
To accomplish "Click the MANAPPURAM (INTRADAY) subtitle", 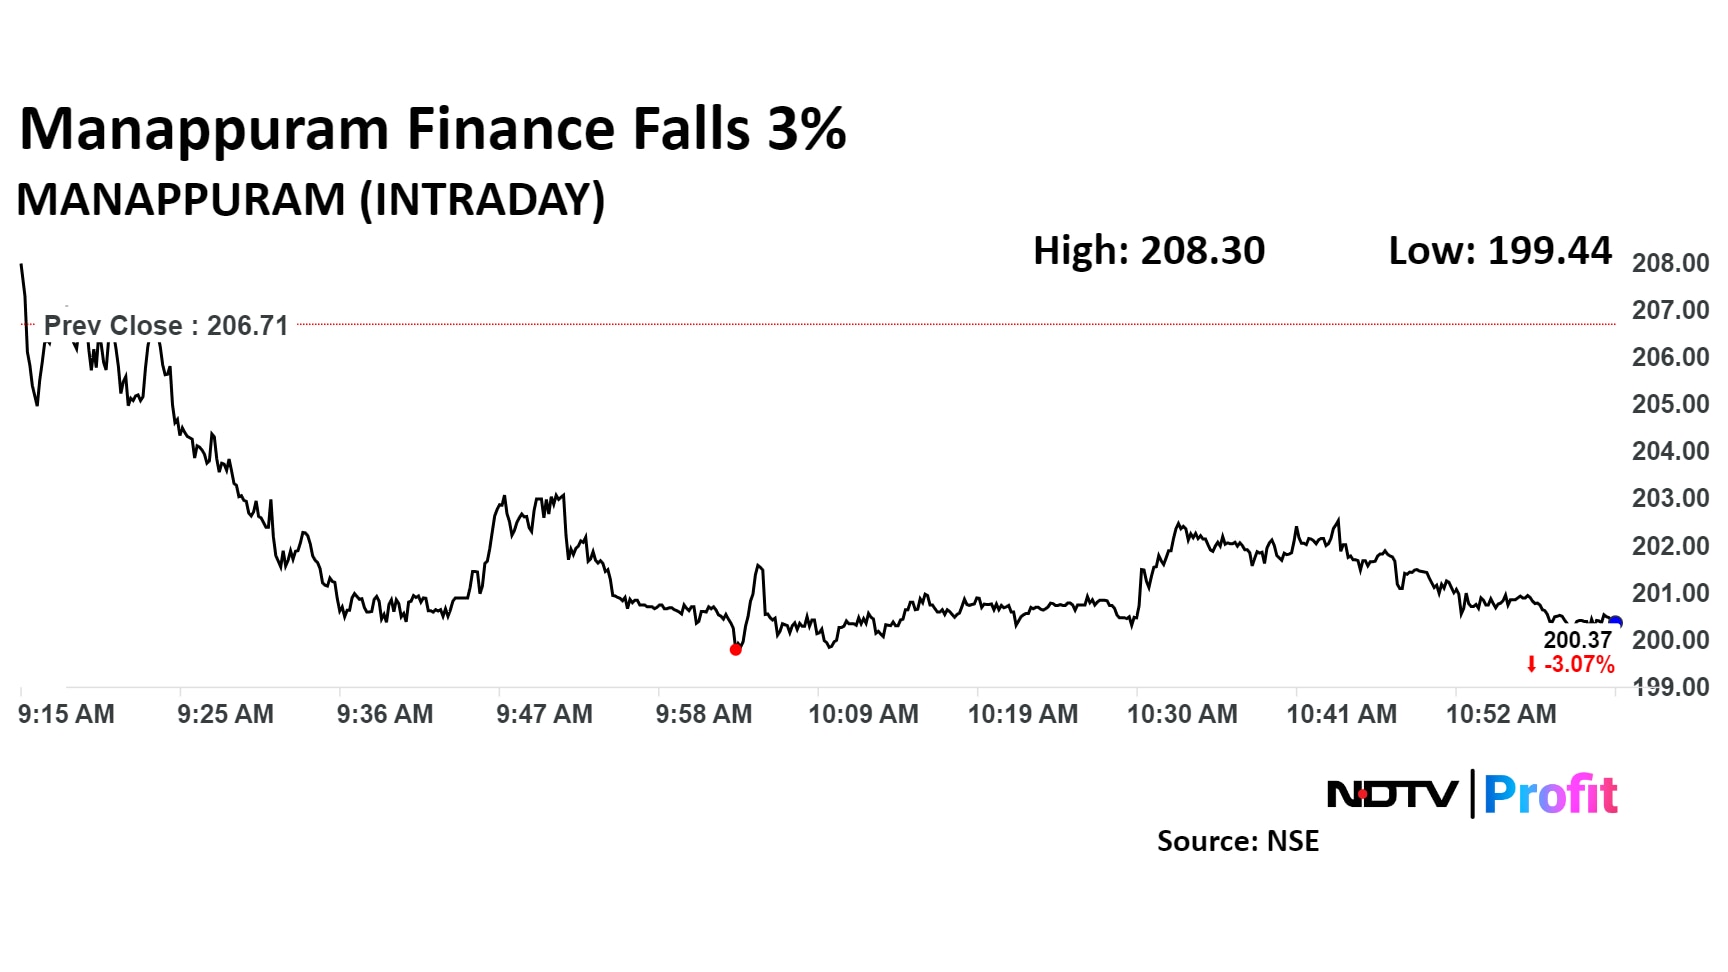I will pos(311,200).
